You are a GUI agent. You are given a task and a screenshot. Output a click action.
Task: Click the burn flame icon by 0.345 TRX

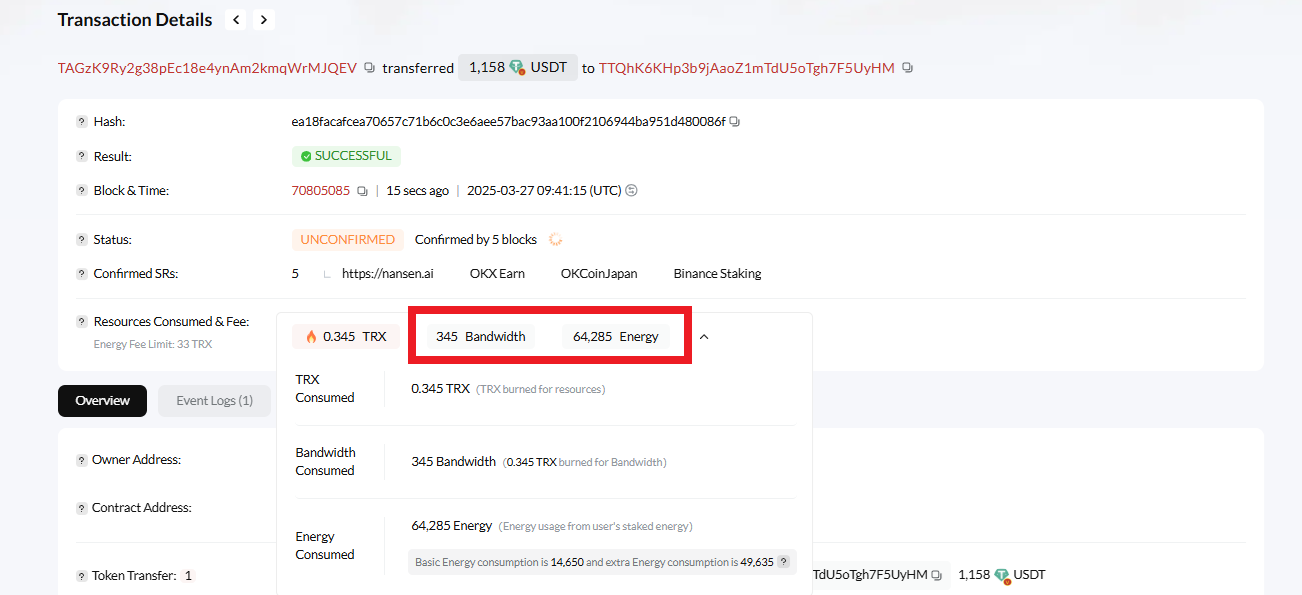(x=311, y=337)
